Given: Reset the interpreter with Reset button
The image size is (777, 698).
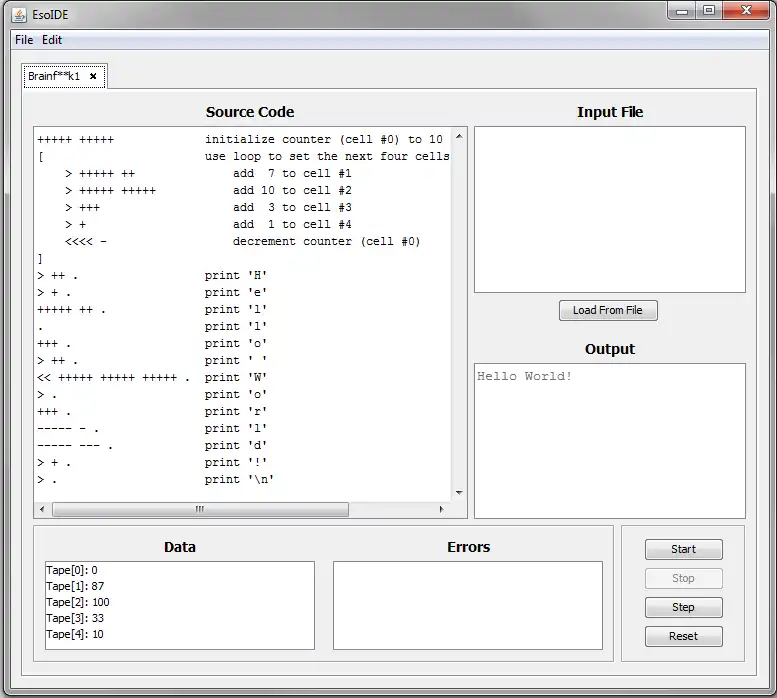Looking at the screenshot, I should tap(683, 636).
